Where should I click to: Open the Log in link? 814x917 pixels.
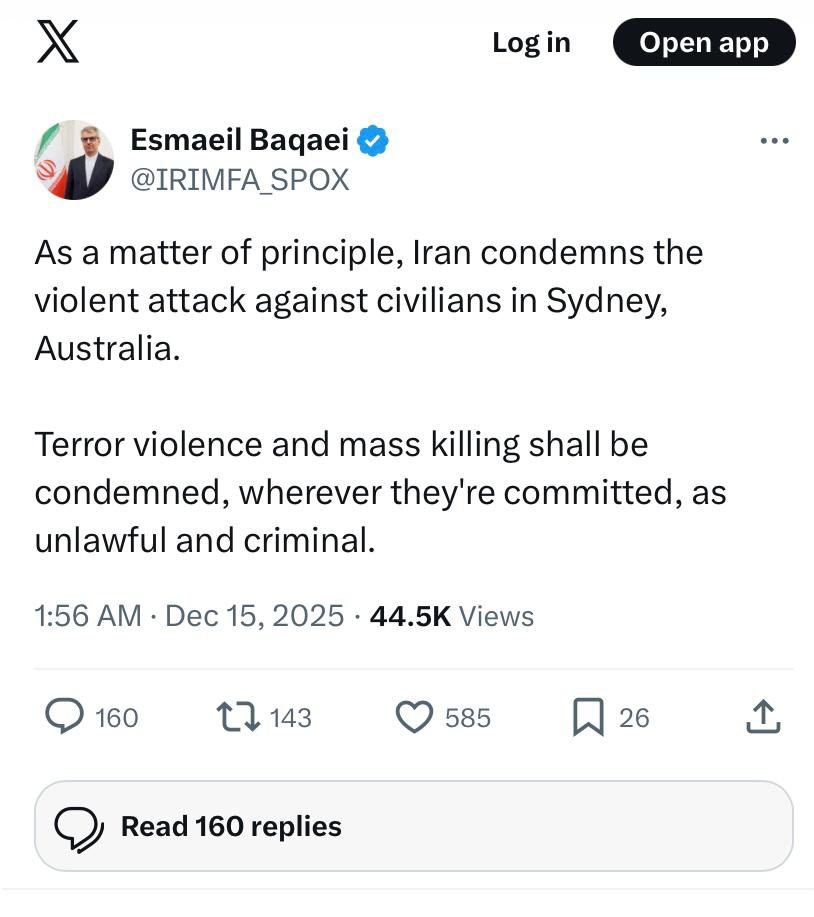[531, 42]
